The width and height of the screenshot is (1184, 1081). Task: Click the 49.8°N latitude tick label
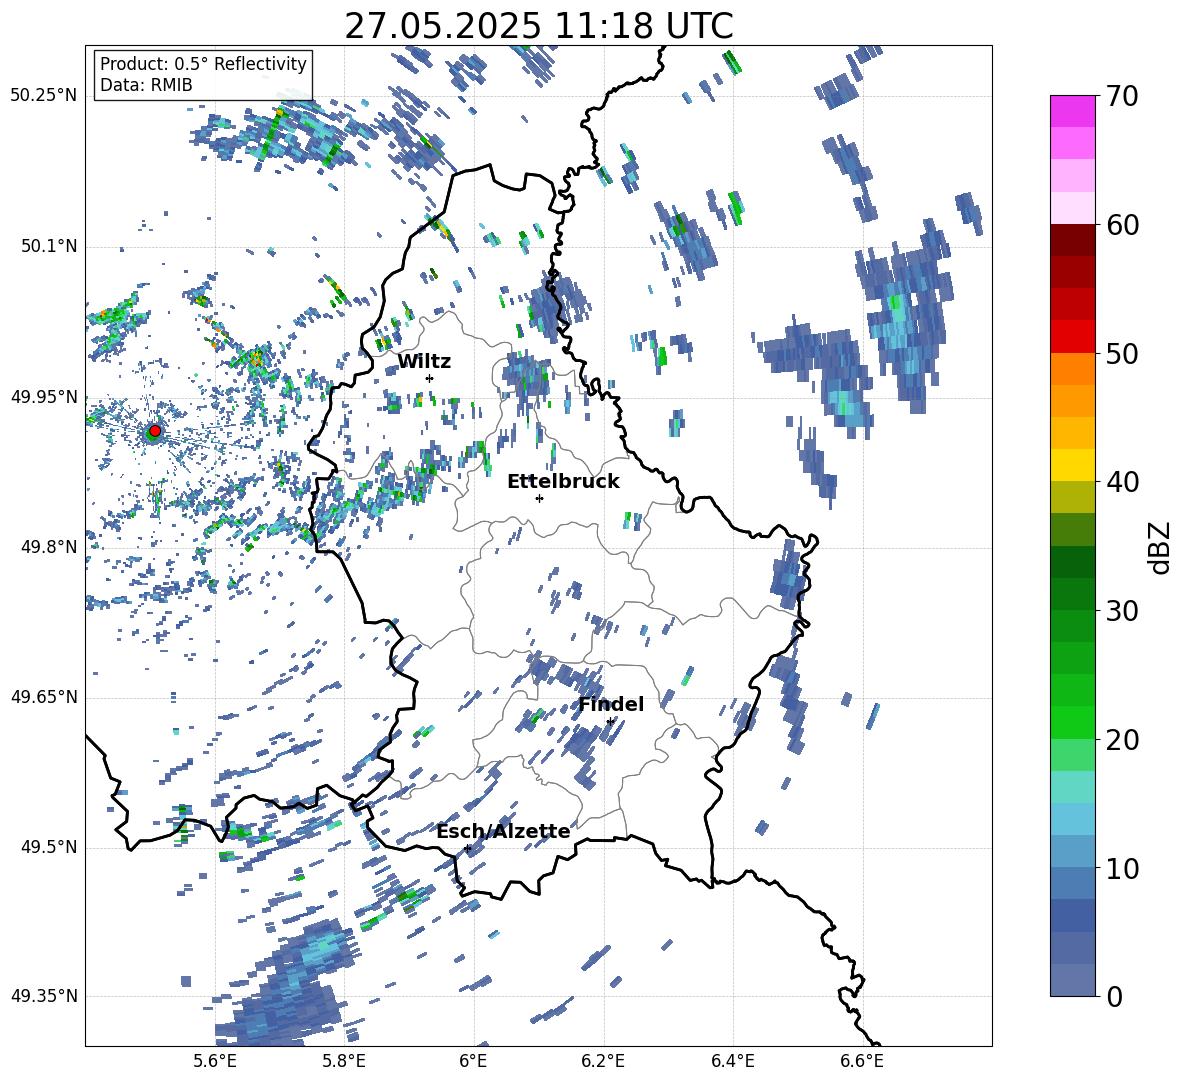coord(49,547)
